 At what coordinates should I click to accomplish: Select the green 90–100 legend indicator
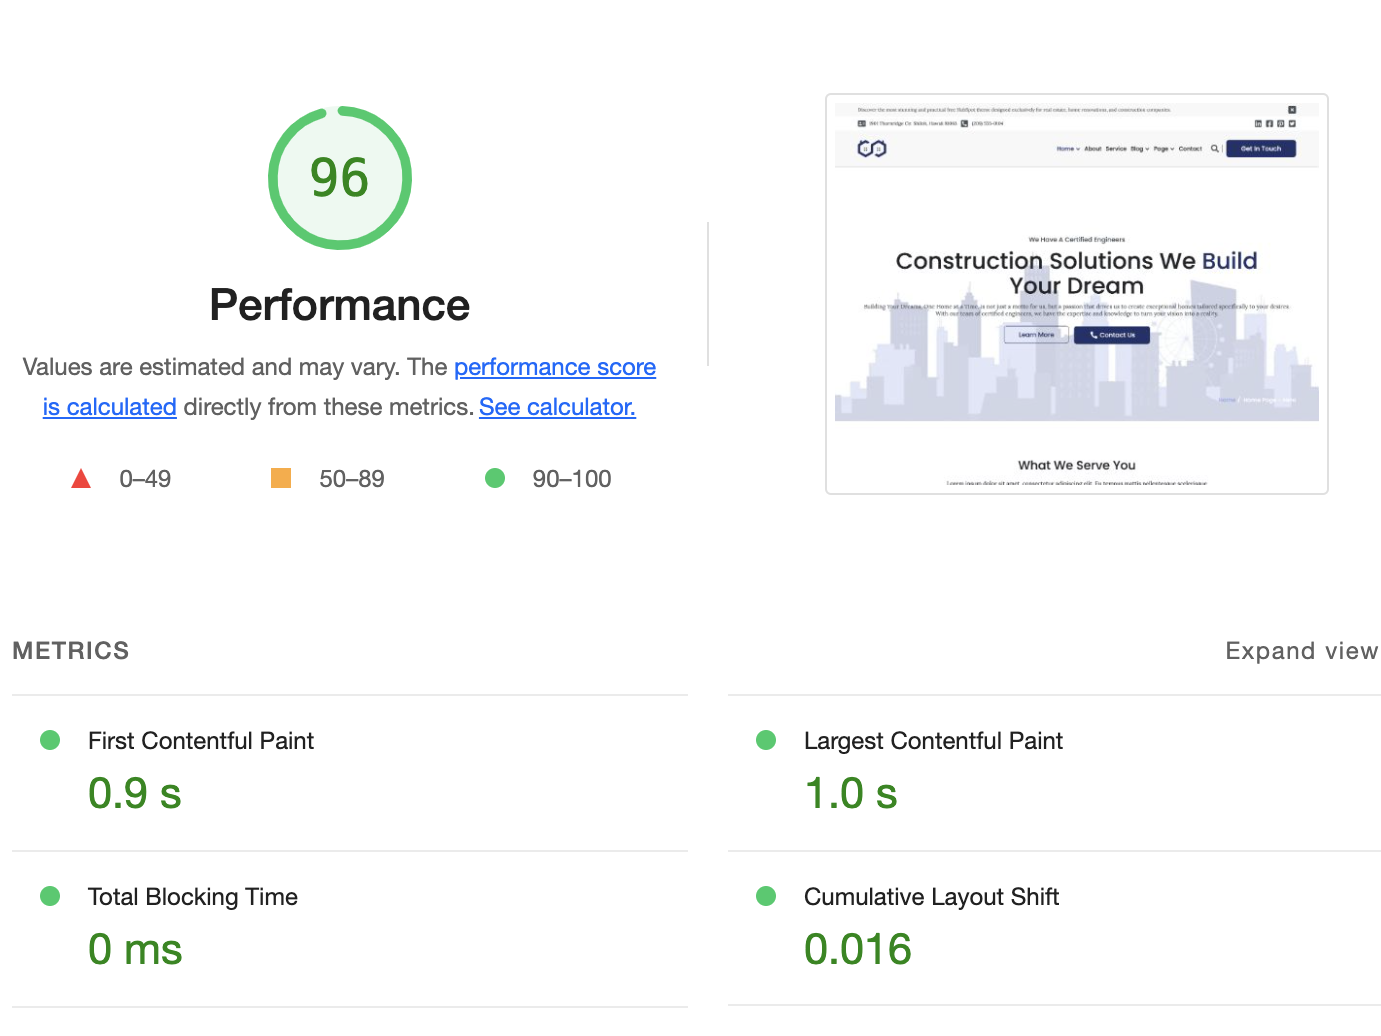[x=495, y=478]
